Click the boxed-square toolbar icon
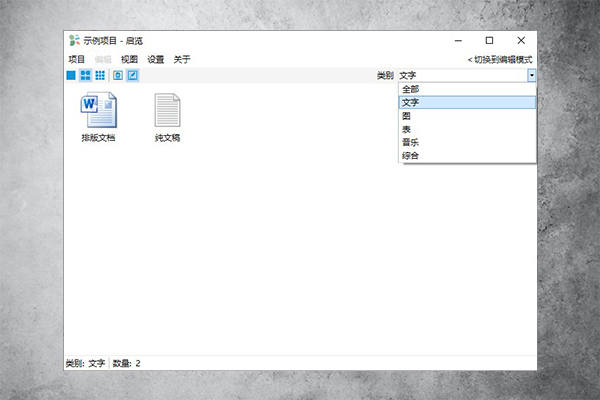 coord(118,75)
